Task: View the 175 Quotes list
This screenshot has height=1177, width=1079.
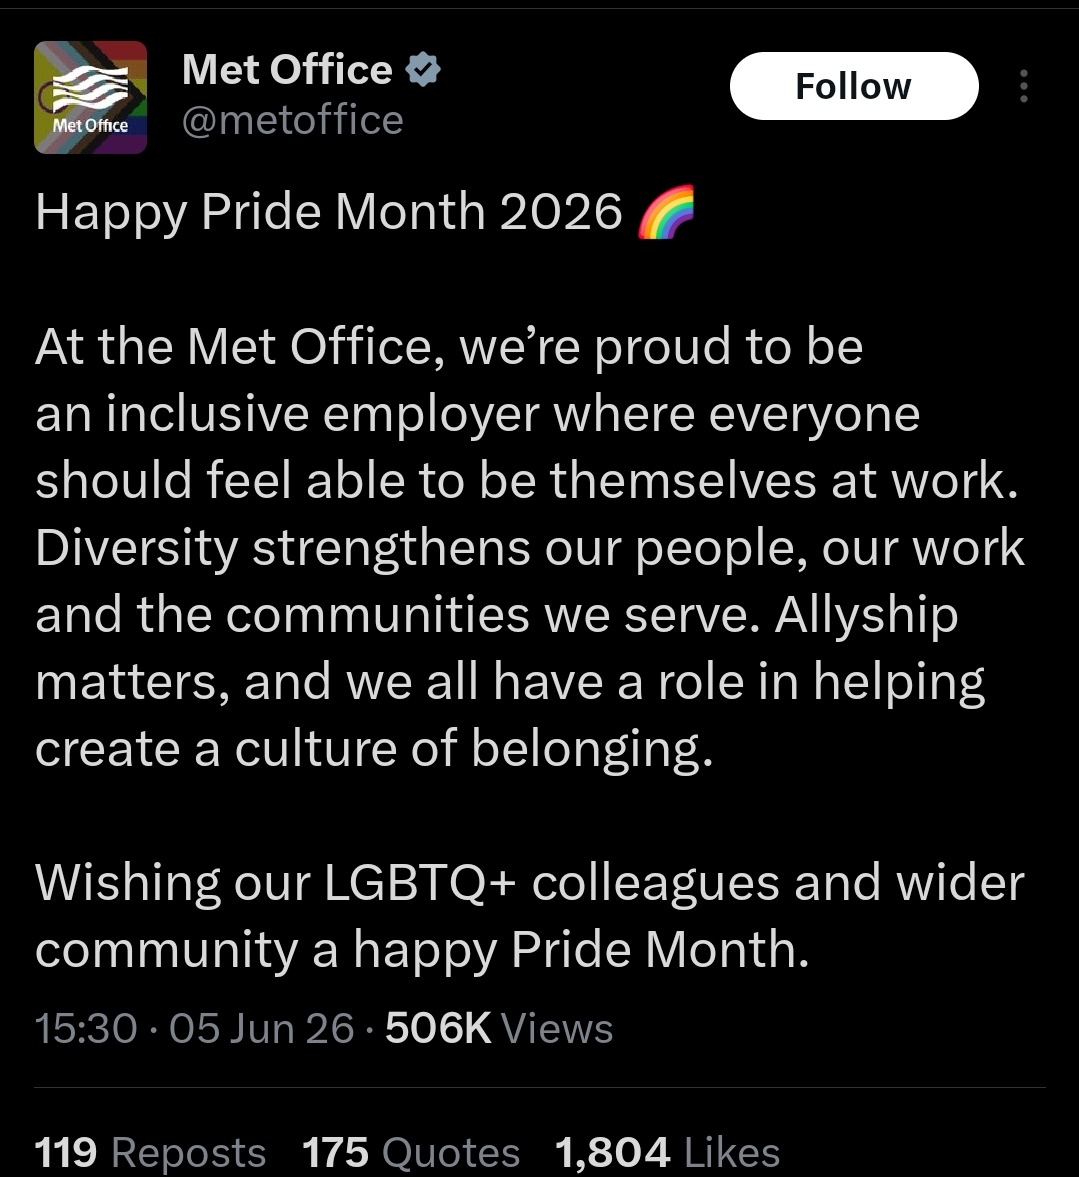Action: [x=411, y=1151]
